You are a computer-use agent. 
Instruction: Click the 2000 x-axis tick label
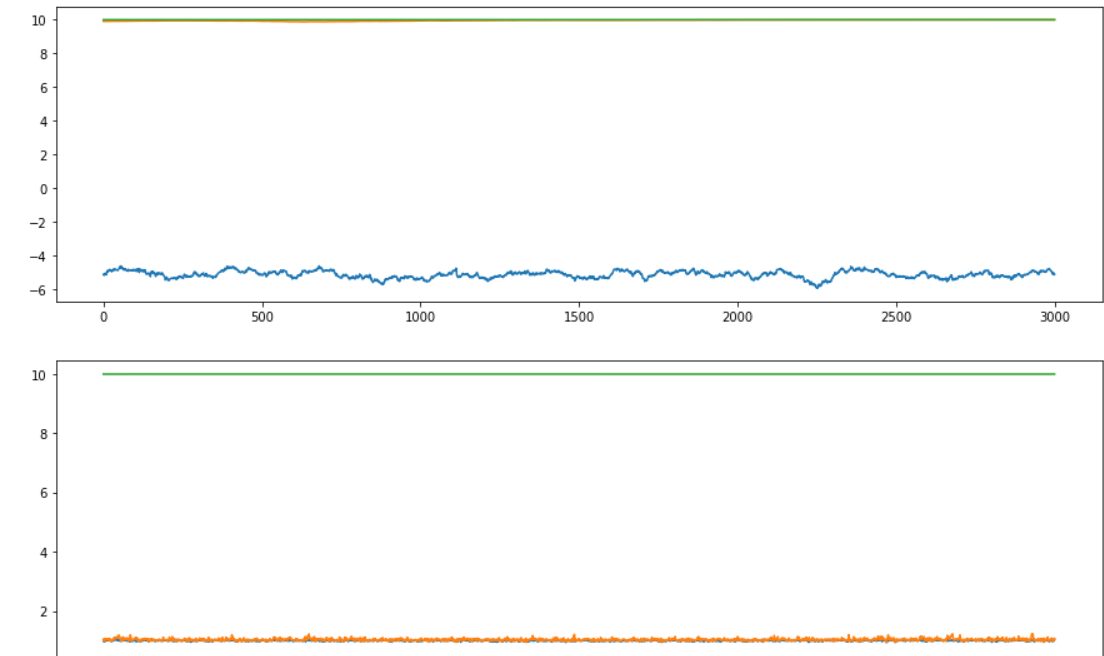pyautogui.click(x=737, y=317)
